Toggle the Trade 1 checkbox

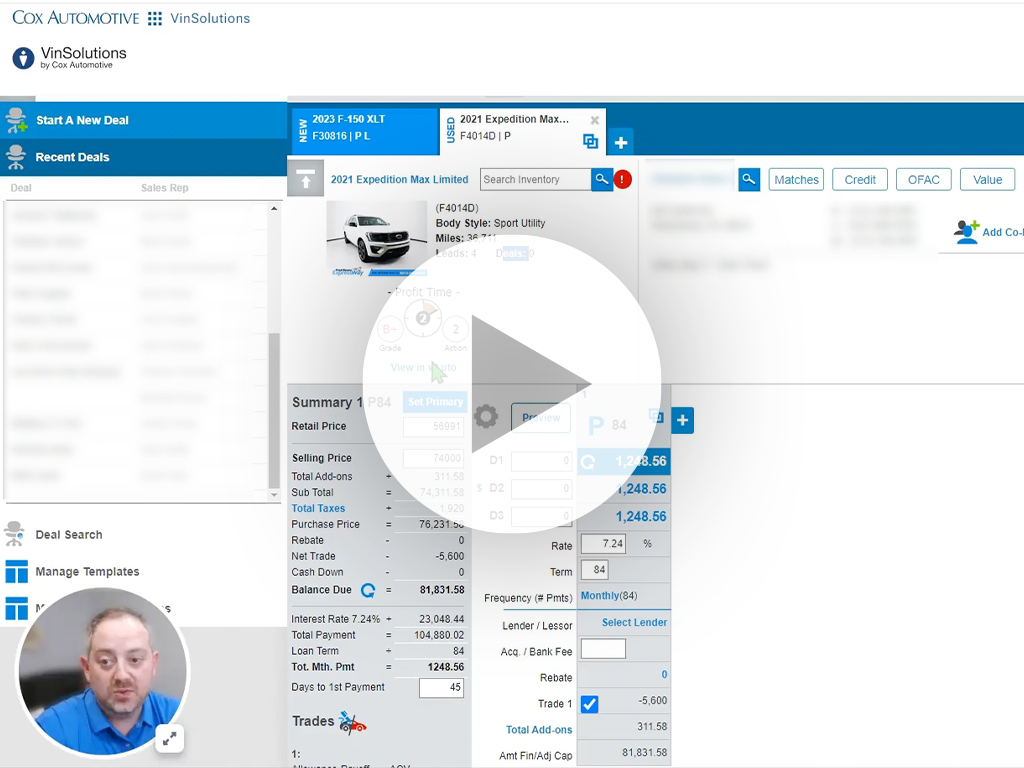point(589,703)
